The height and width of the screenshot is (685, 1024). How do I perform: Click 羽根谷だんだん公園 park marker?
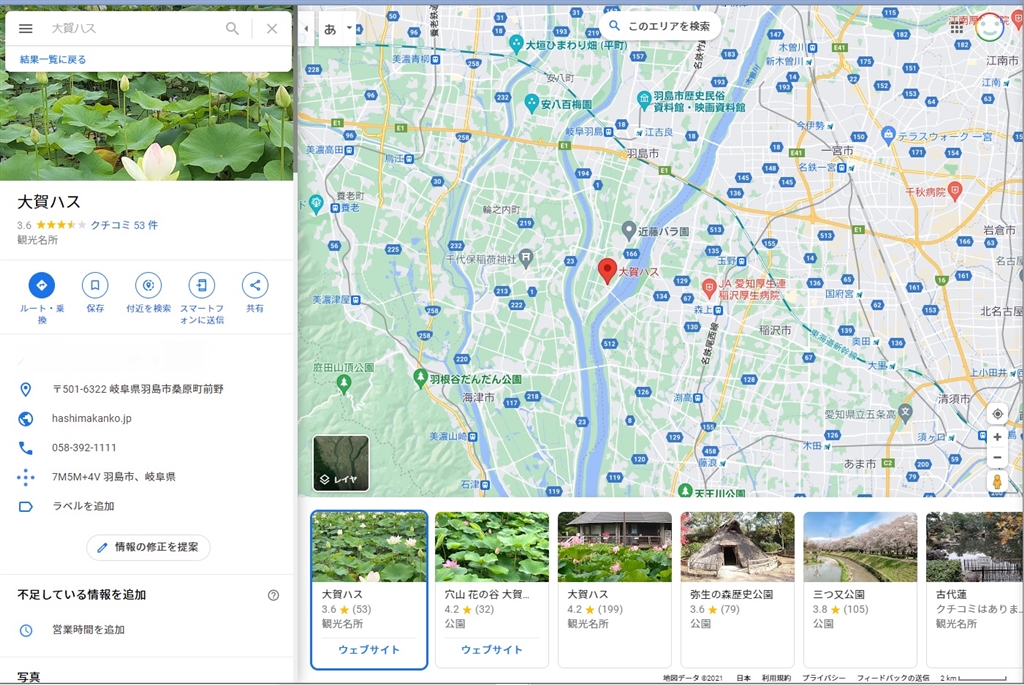coord(421,377)
